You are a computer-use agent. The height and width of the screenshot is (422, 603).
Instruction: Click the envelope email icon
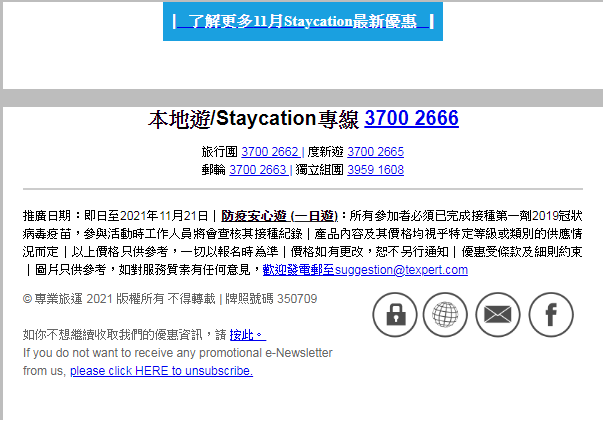coord(498,315)
